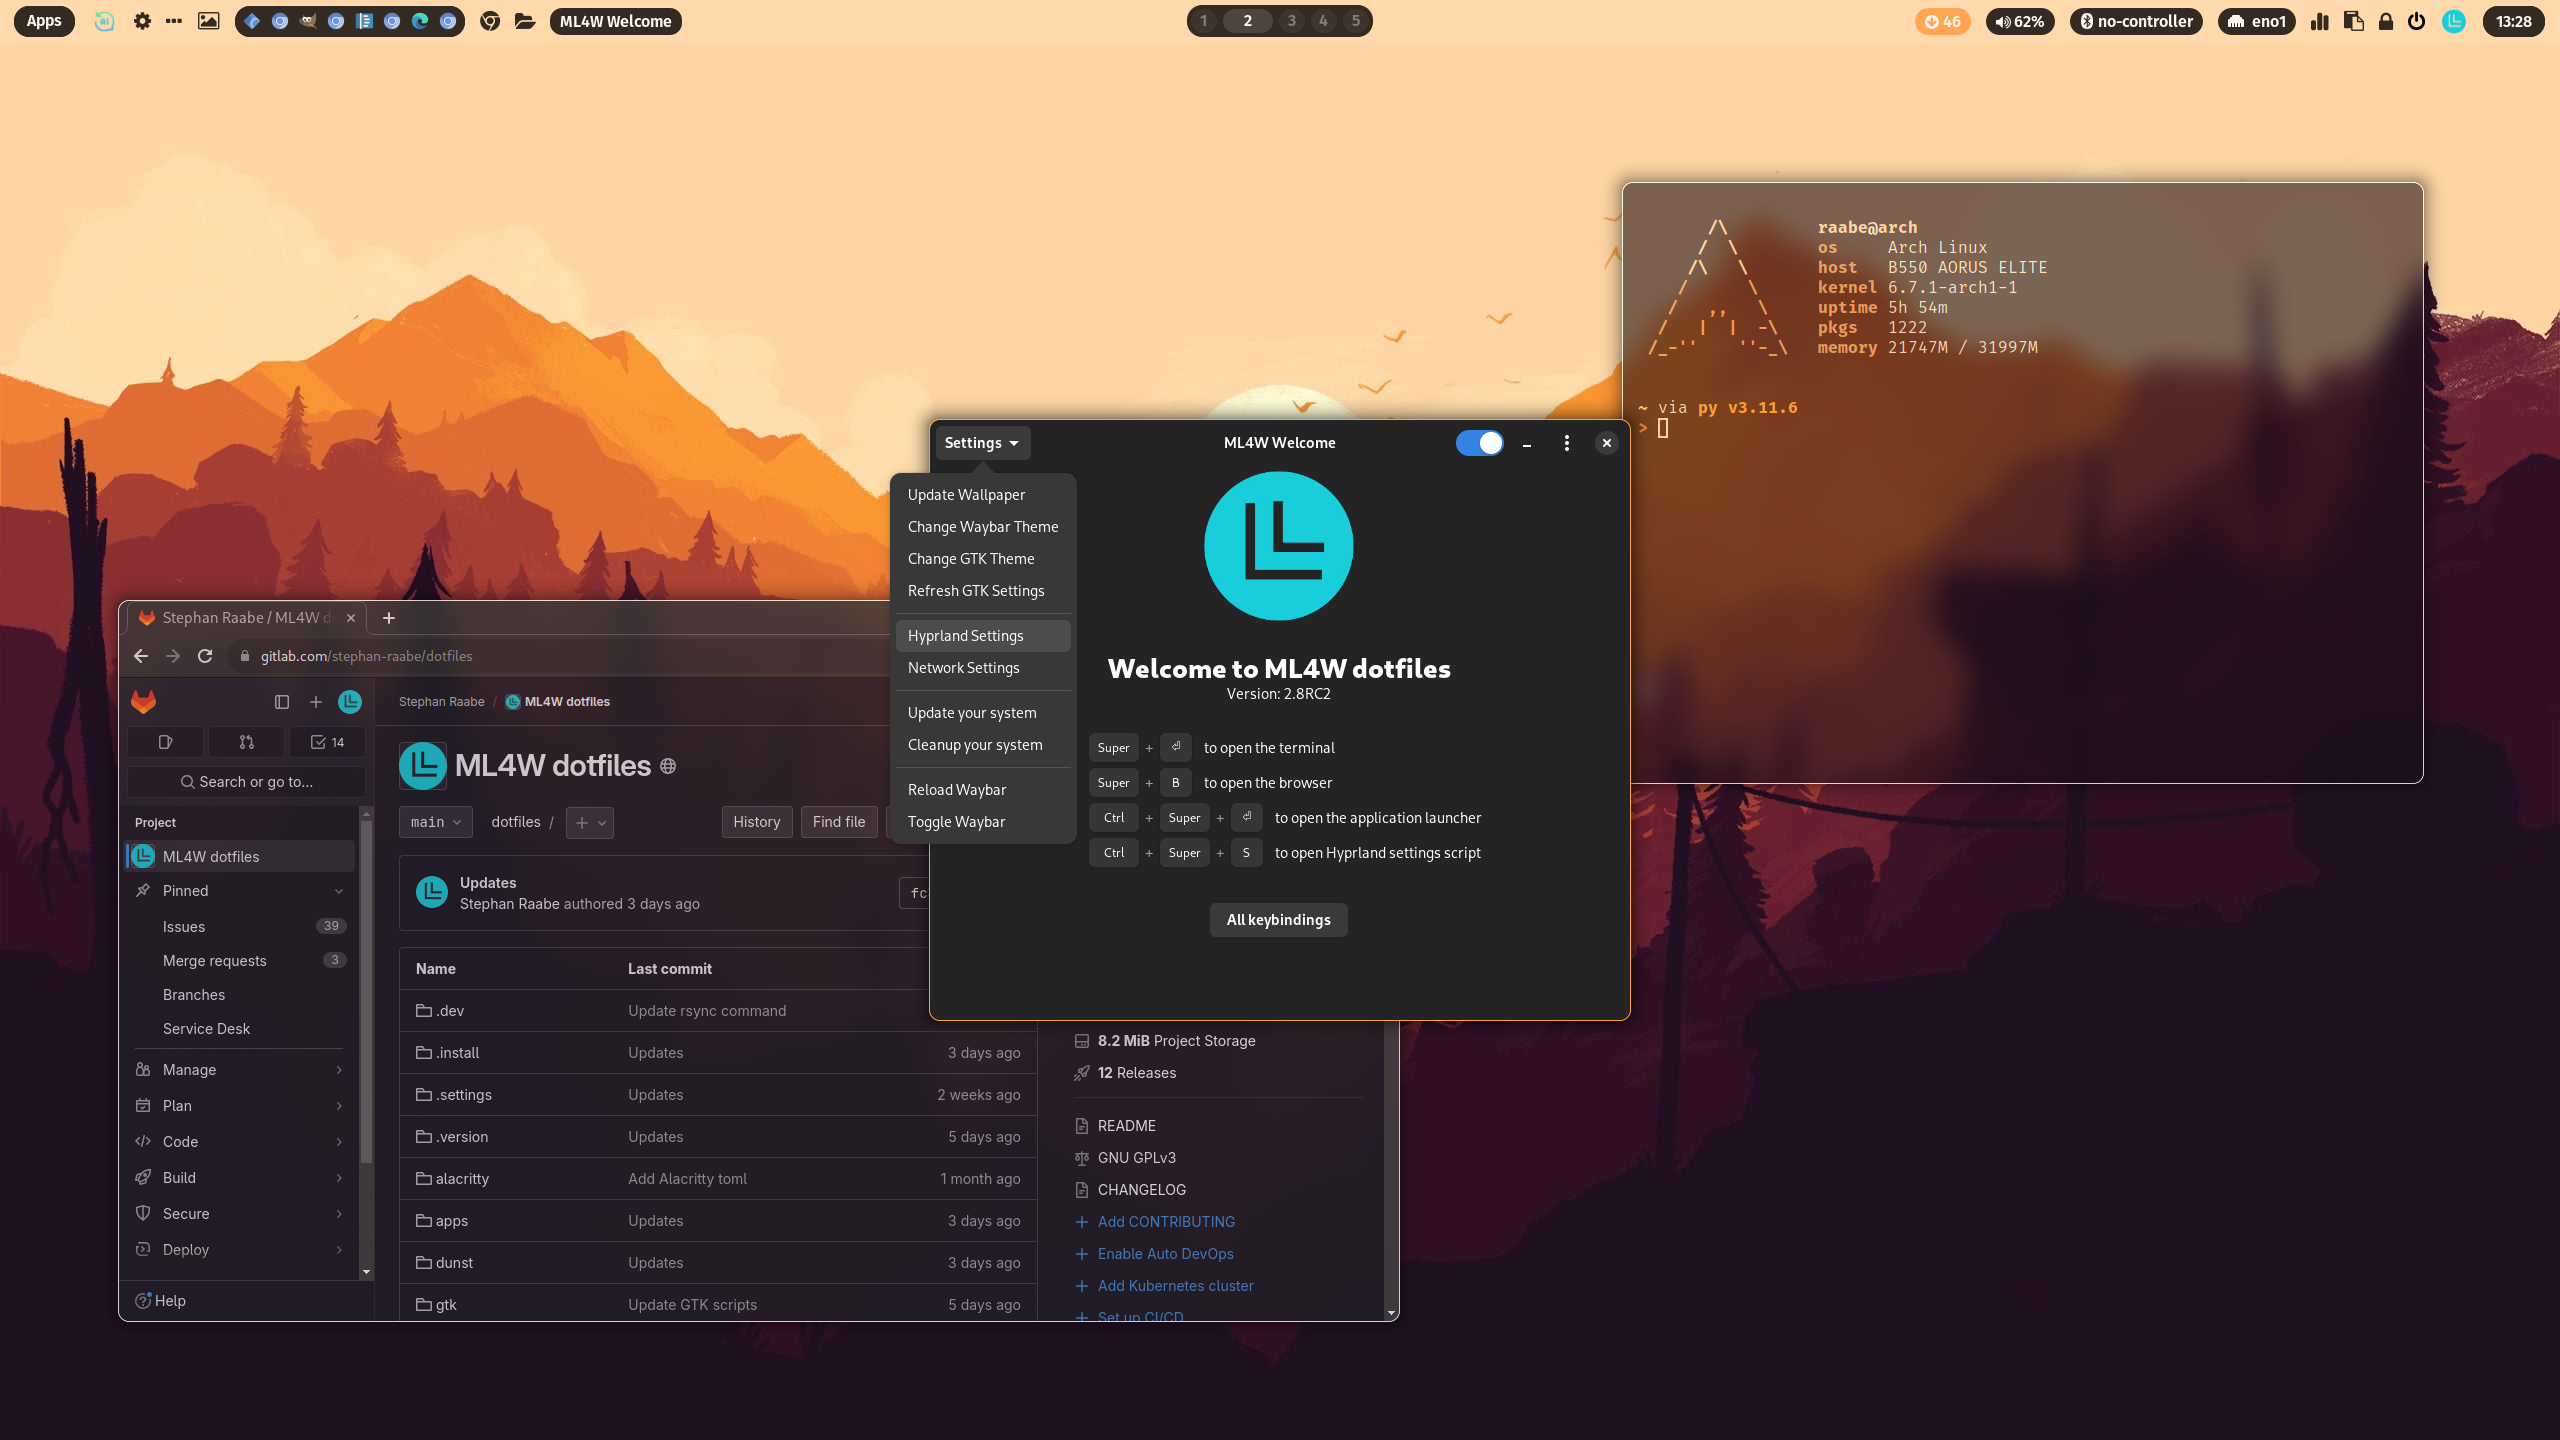Choose Change Waybar Theme menu entry
Screen dimensions: 2560x1440
[982, 527]
